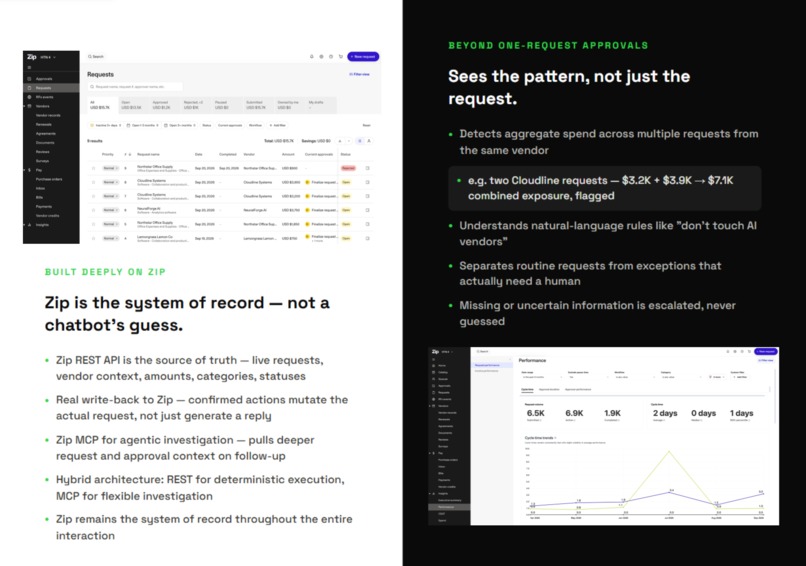Open the My drafts tab

point(321,105)
